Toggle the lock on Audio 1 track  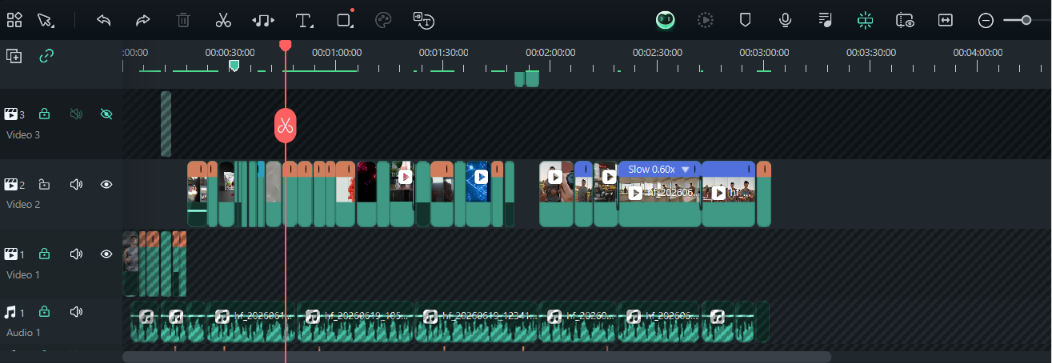coord(44,311)
